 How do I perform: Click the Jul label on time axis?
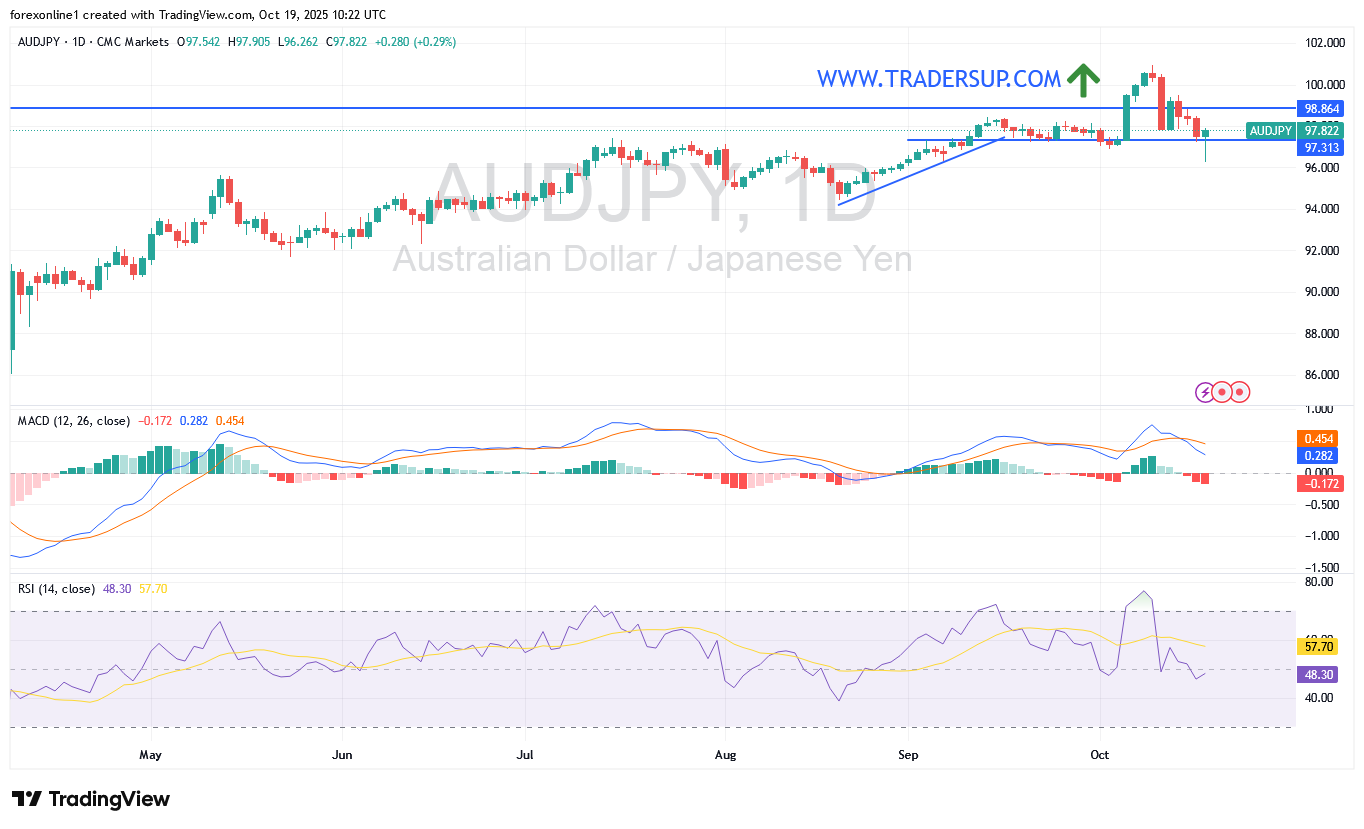pos(525,753)
